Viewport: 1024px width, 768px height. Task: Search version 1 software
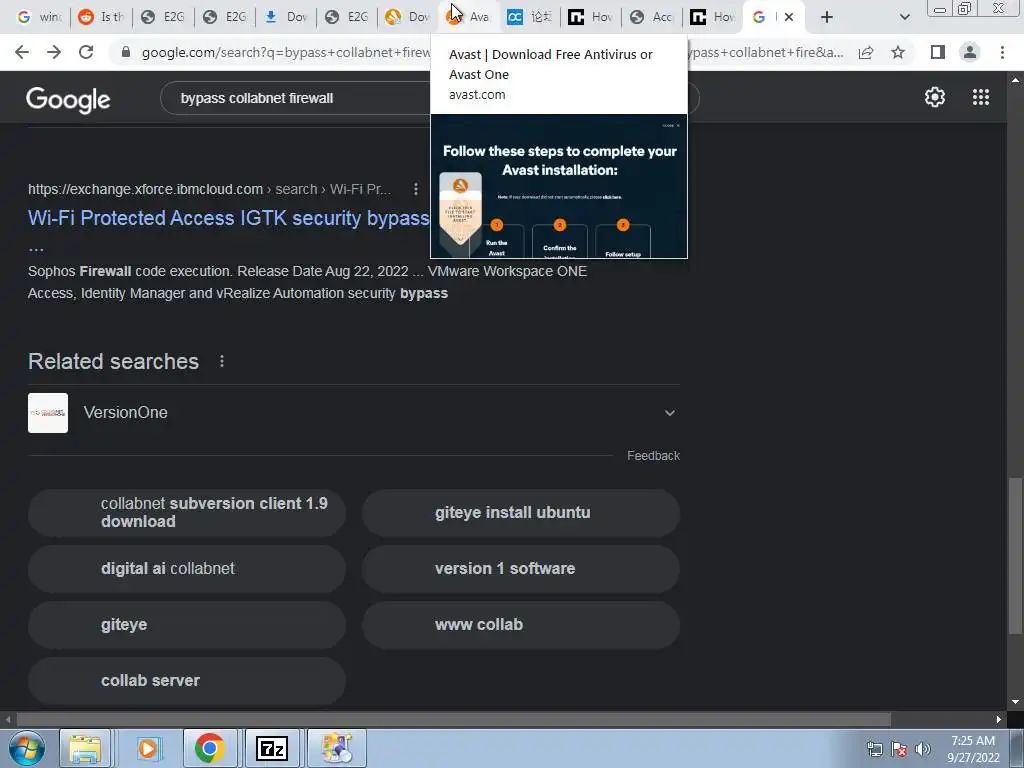[x=520, y=569]
